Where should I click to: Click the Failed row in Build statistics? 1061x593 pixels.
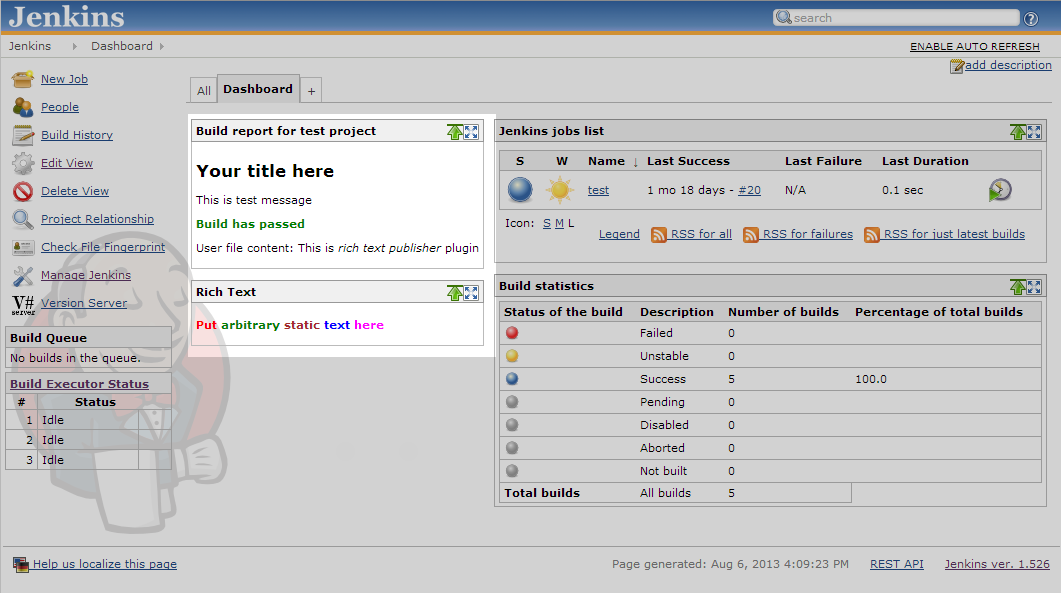[x=771, y=333]
